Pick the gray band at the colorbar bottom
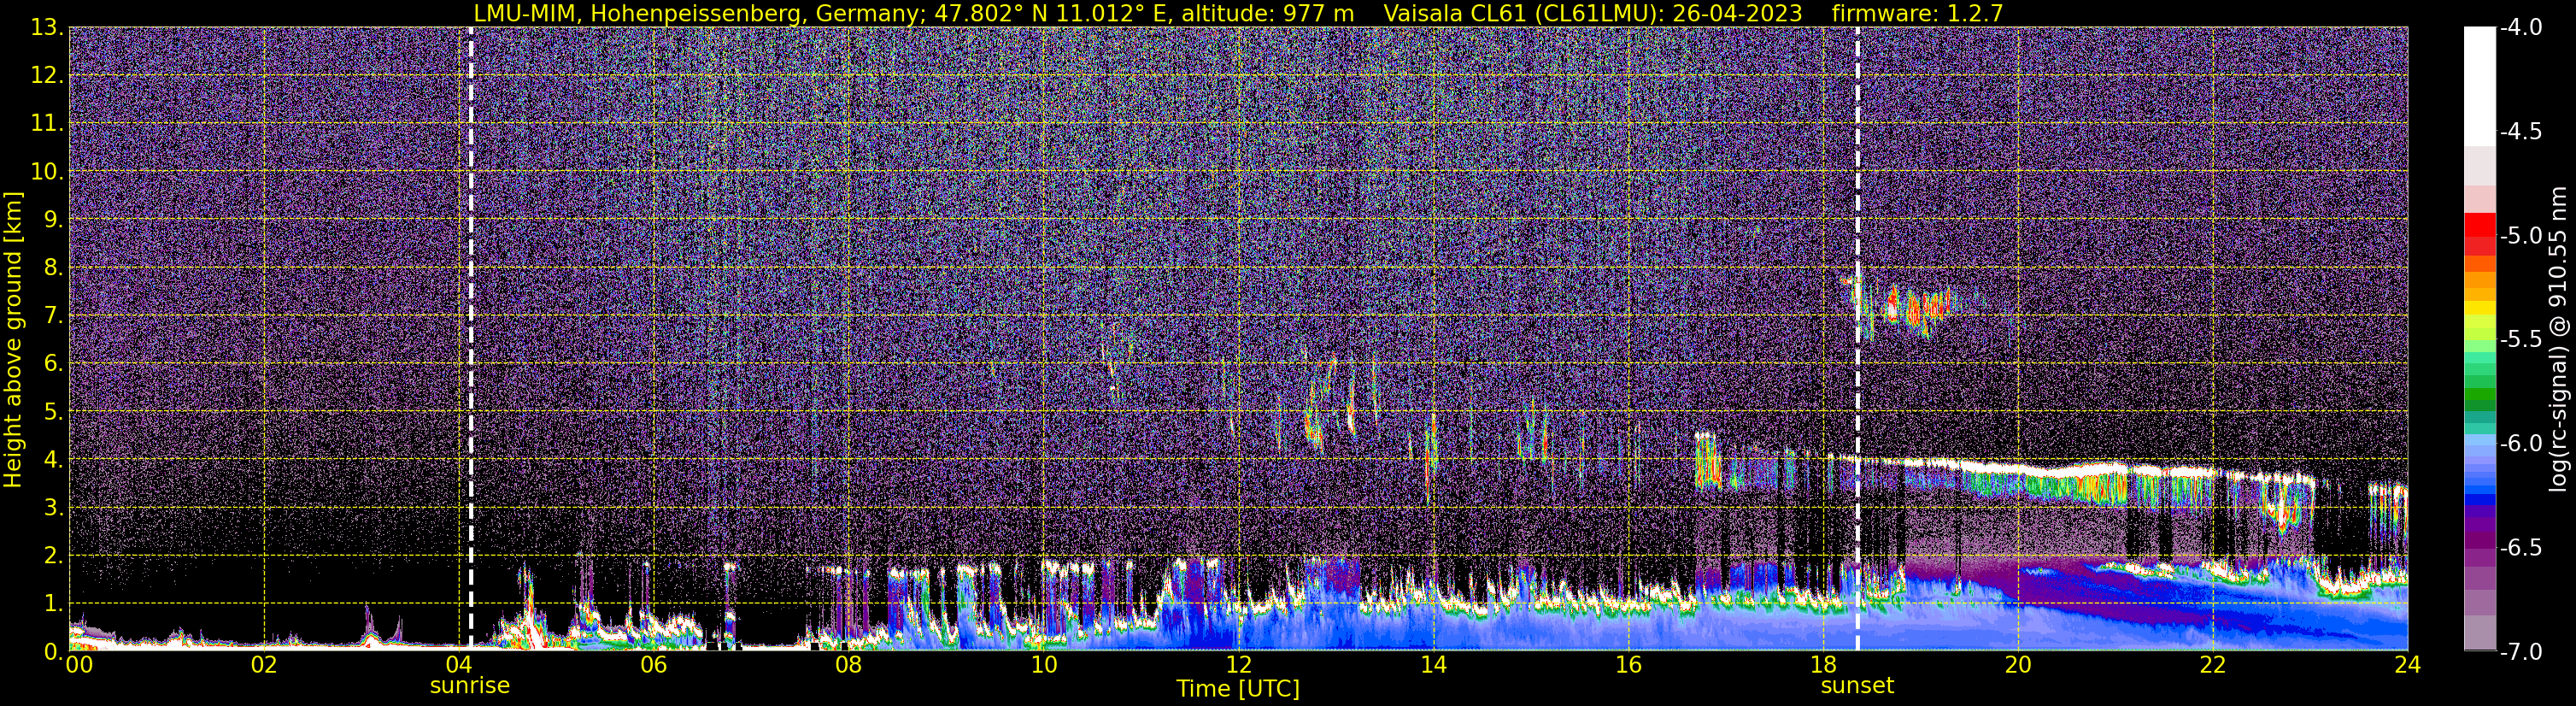The height and width of the screenshot is (706, 2576). click(2479, 632)
